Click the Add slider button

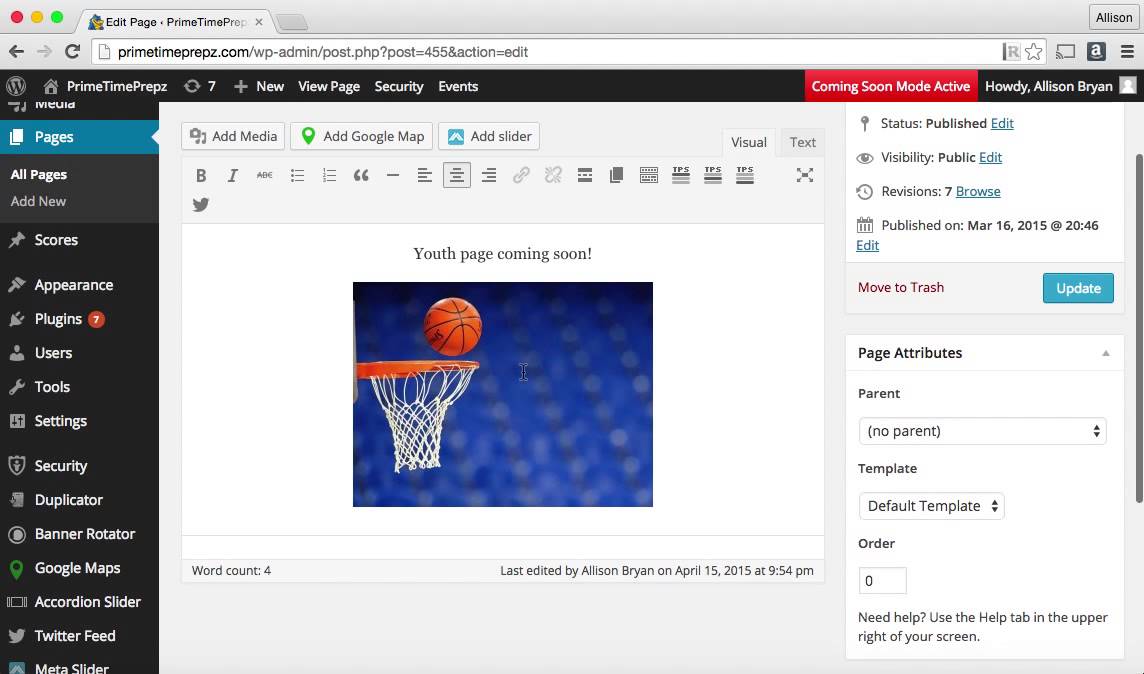tap(489, 136)
